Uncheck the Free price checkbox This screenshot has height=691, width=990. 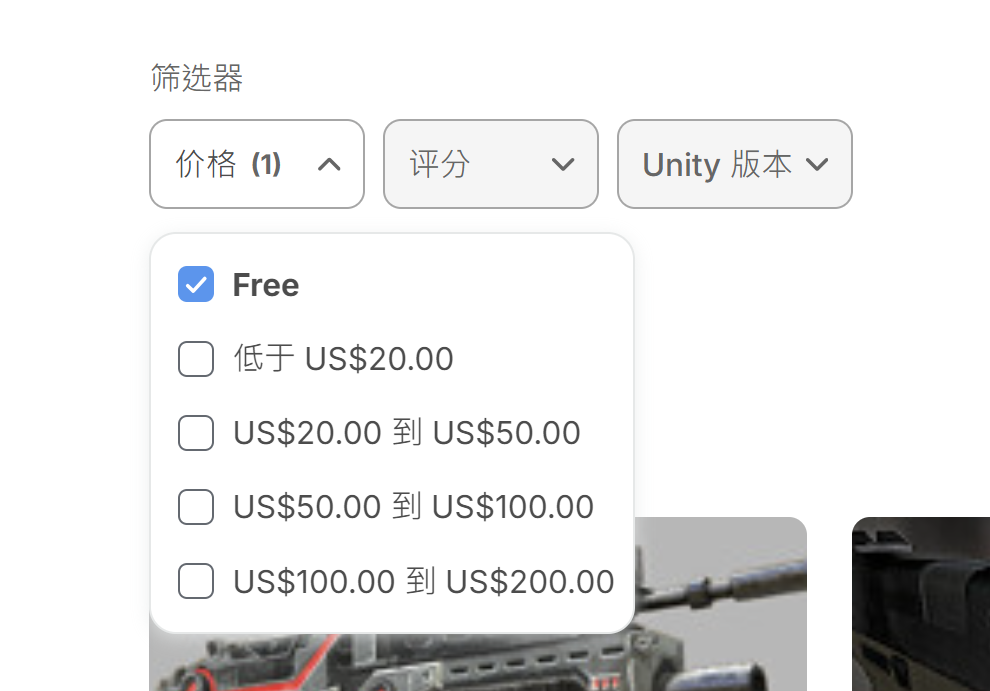196,284
